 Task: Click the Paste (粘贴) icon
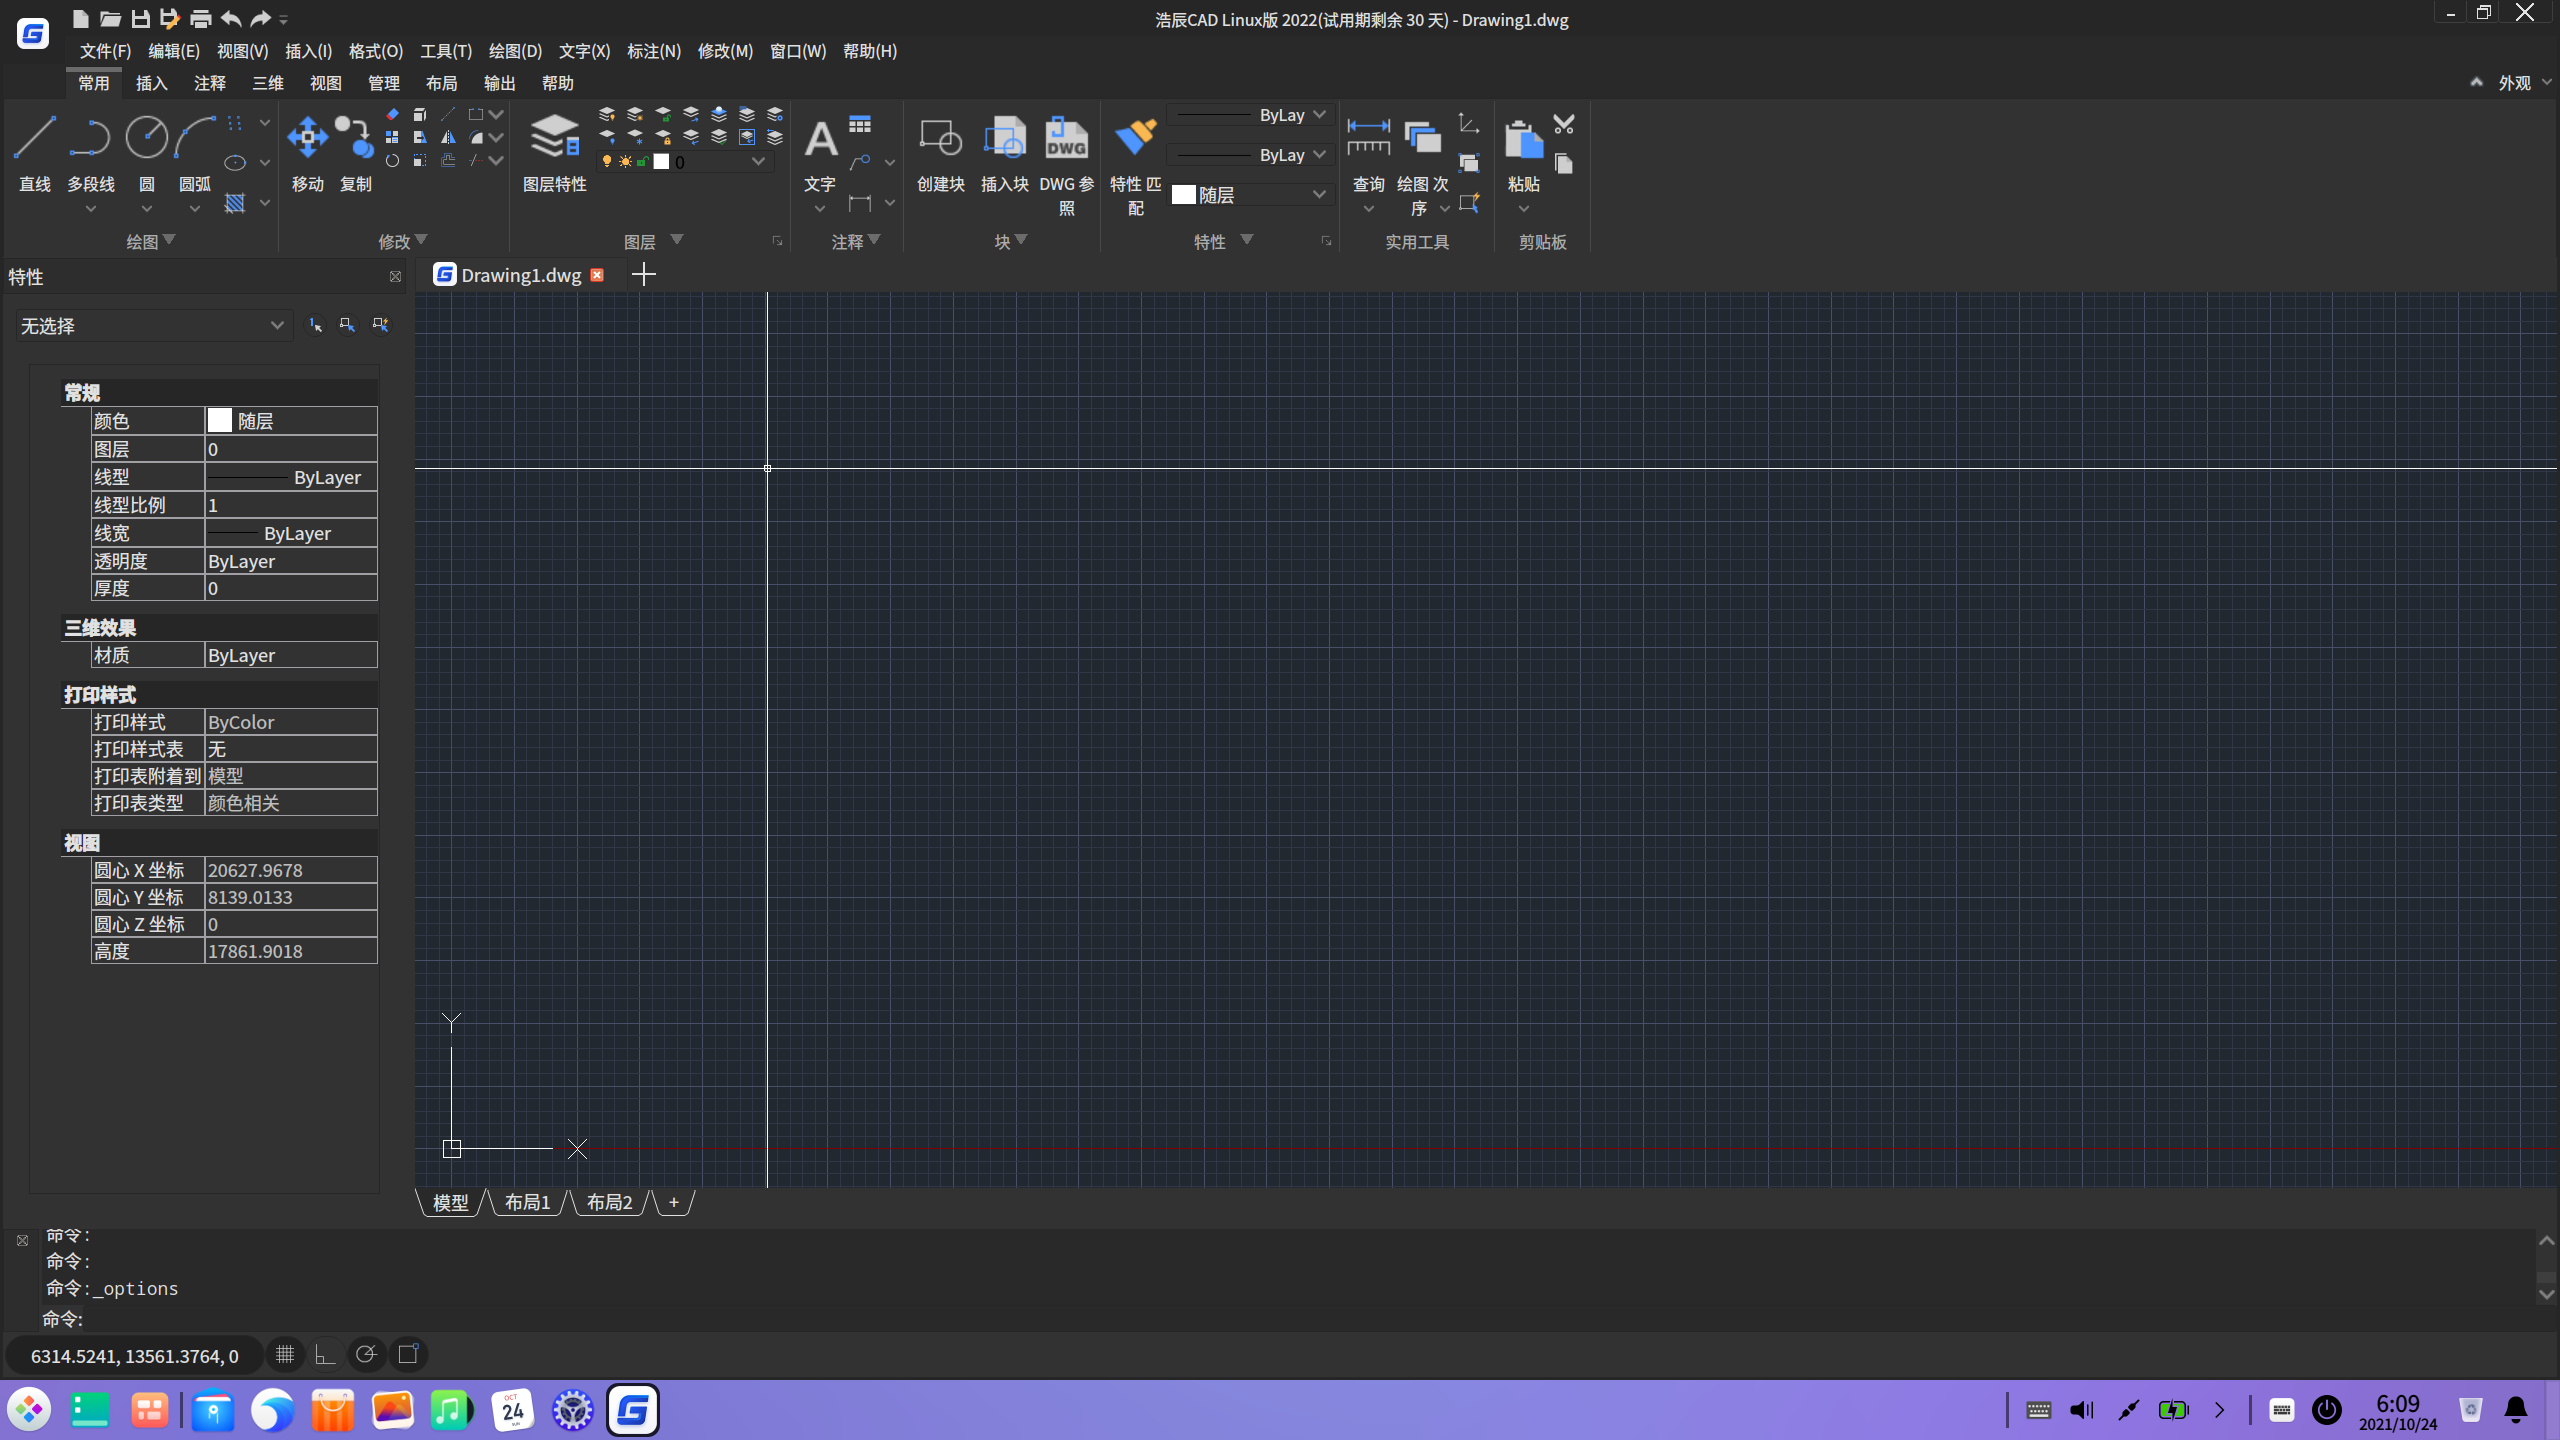pyautogui.click(x=1523, y=139)
